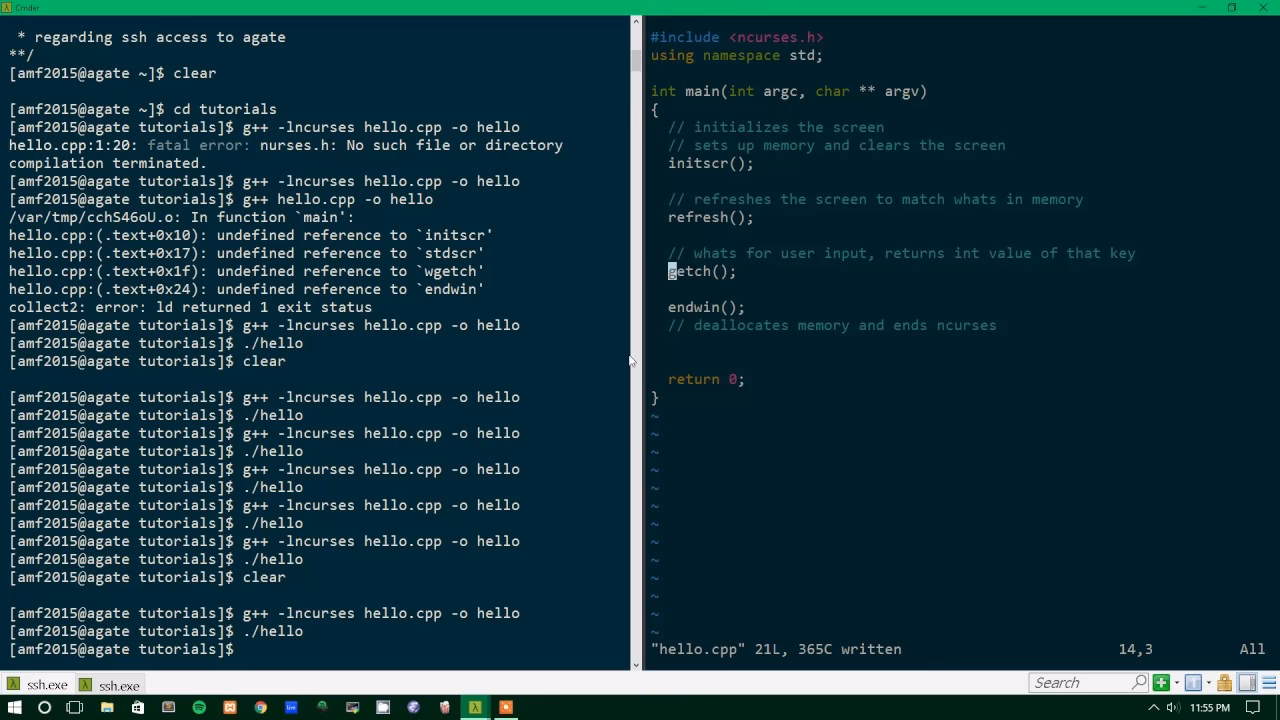Show hidden system tray icons chevron
Viewport: 1280px width, 720px height.
1155,708
